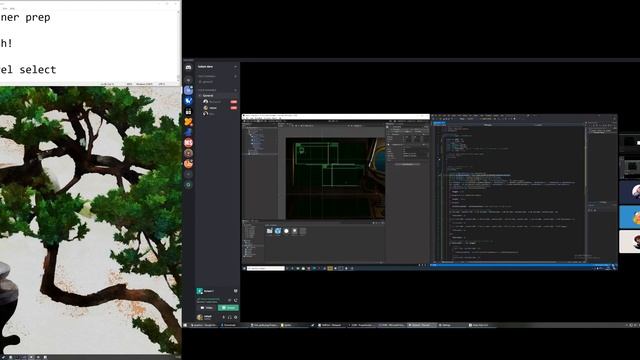Disconnect from voice call icon
This screenshot has height=360, width=640.
(x=236, y=300)
